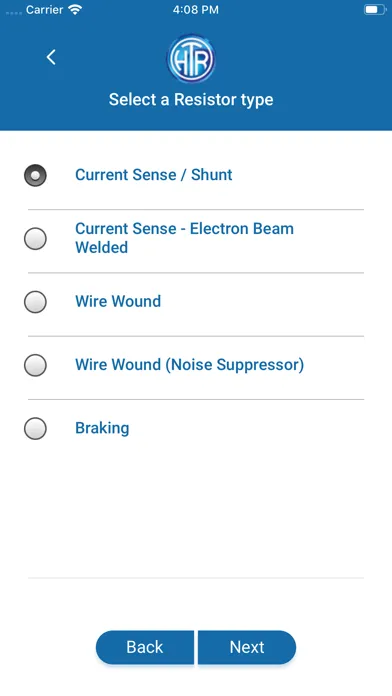Click the 'Wire Wound' option text
The width and height of the screenshot is (392, 696).
[x=118, y=301]
